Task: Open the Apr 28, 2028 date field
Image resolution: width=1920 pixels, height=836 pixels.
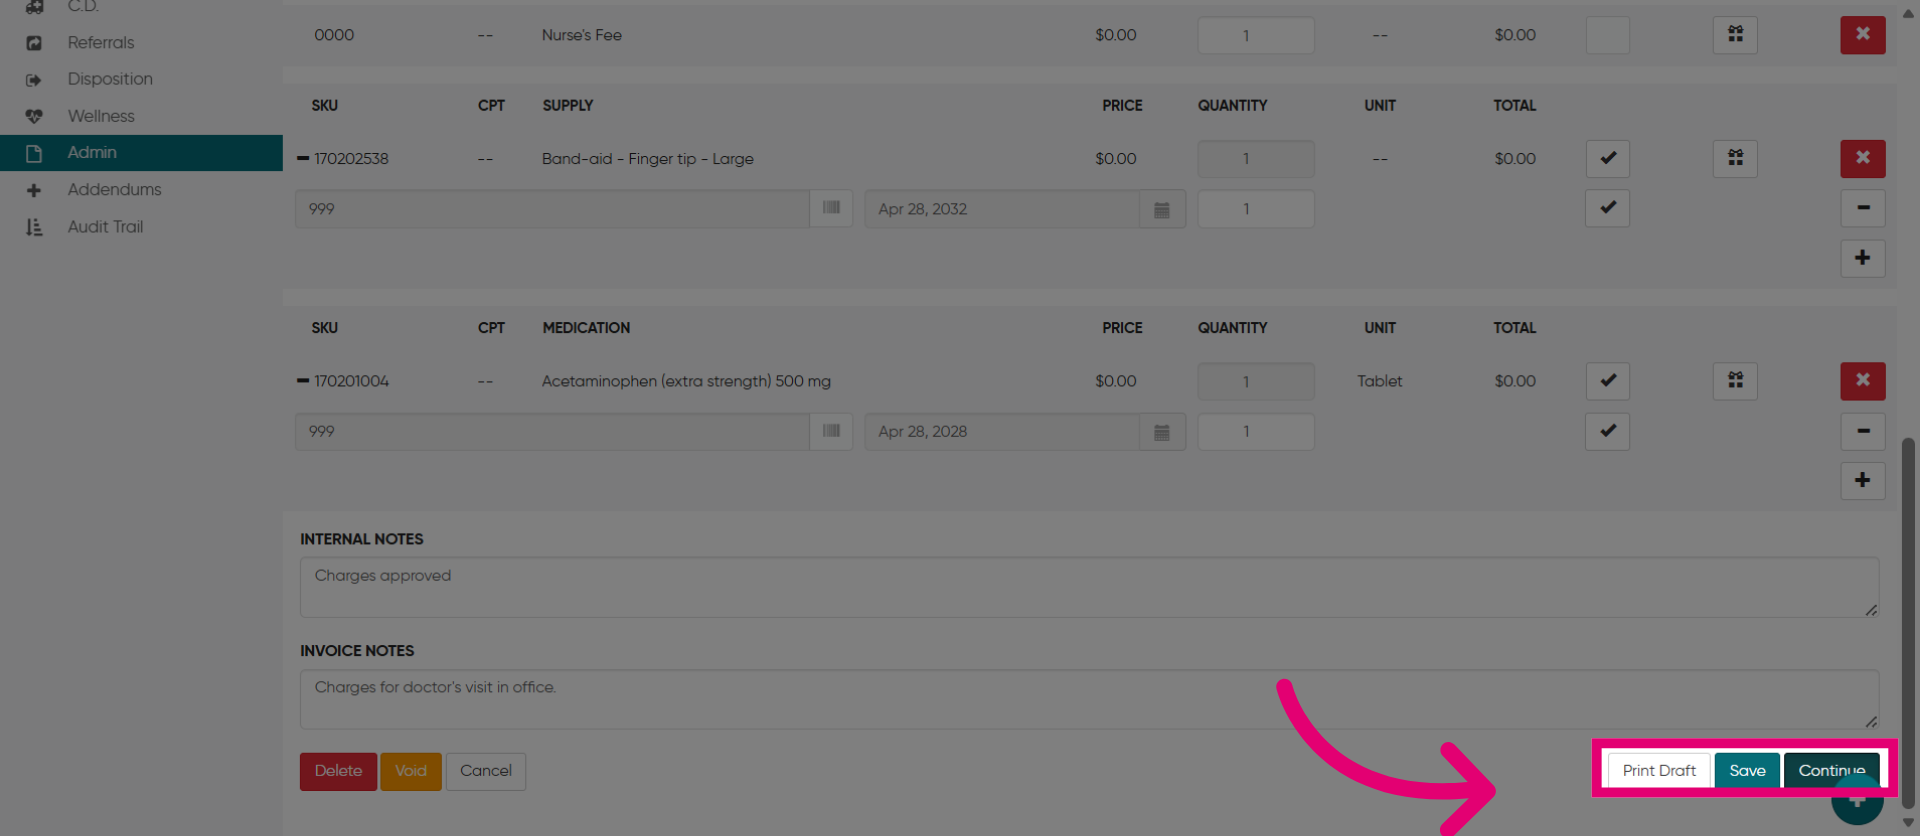Action: (x=1002, y=432)
